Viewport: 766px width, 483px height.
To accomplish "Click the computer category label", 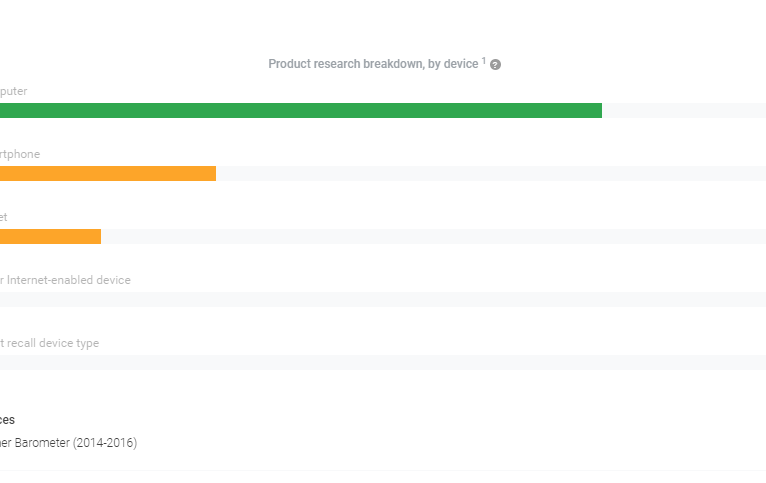I will coord(14,91).
